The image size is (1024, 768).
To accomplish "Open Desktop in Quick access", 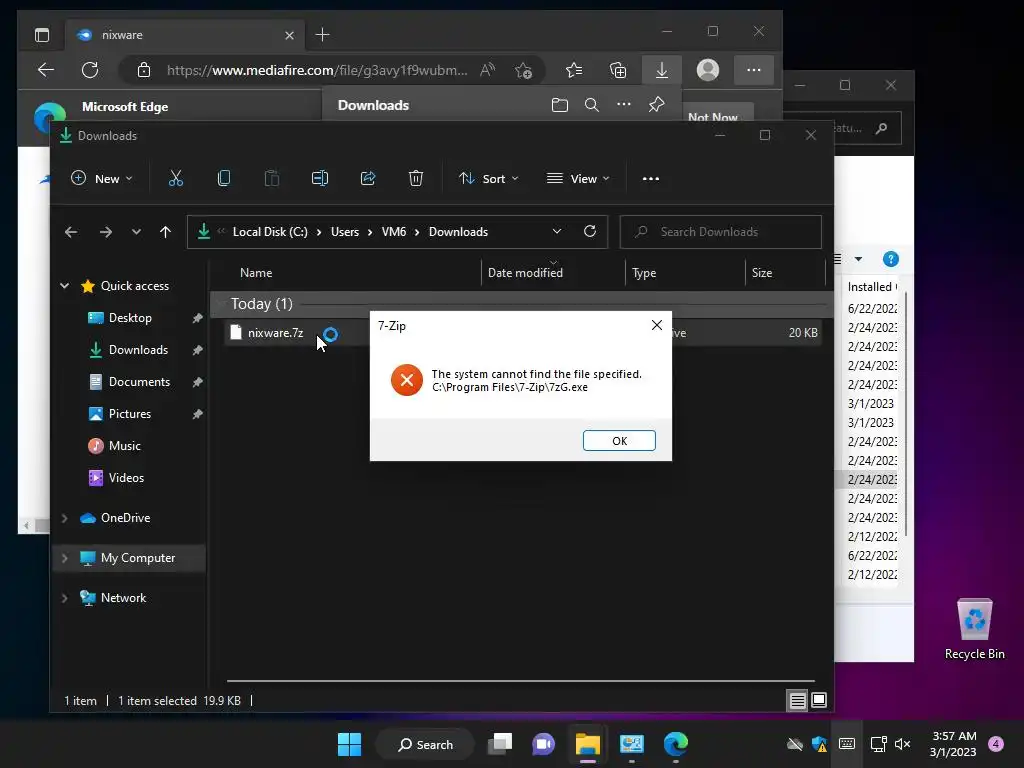I will coord(130,318).
